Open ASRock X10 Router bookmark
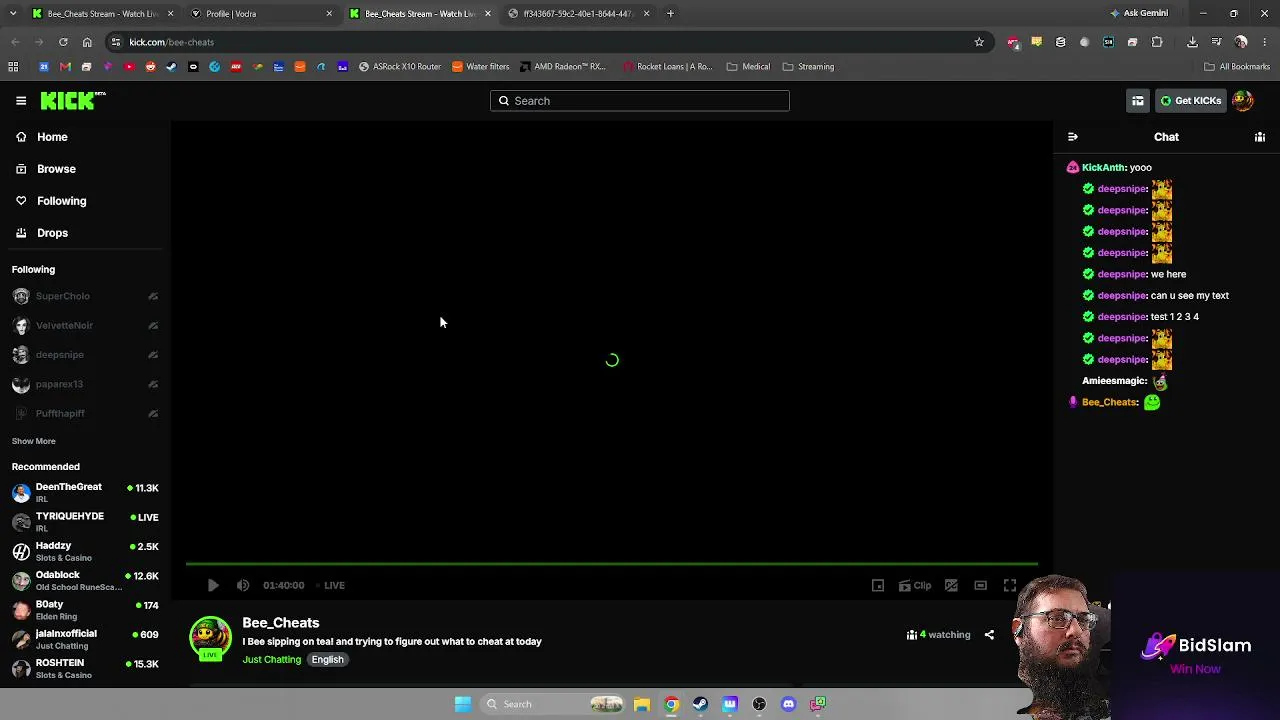Viewport: 1280px width, 720px height. tap(399, 67)
